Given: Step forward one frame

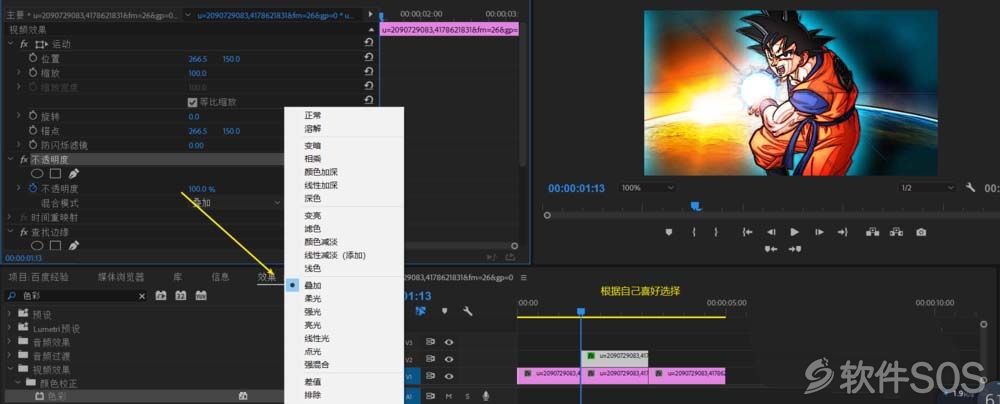Looking at the screenshot, I should click(x=819, y=232).
